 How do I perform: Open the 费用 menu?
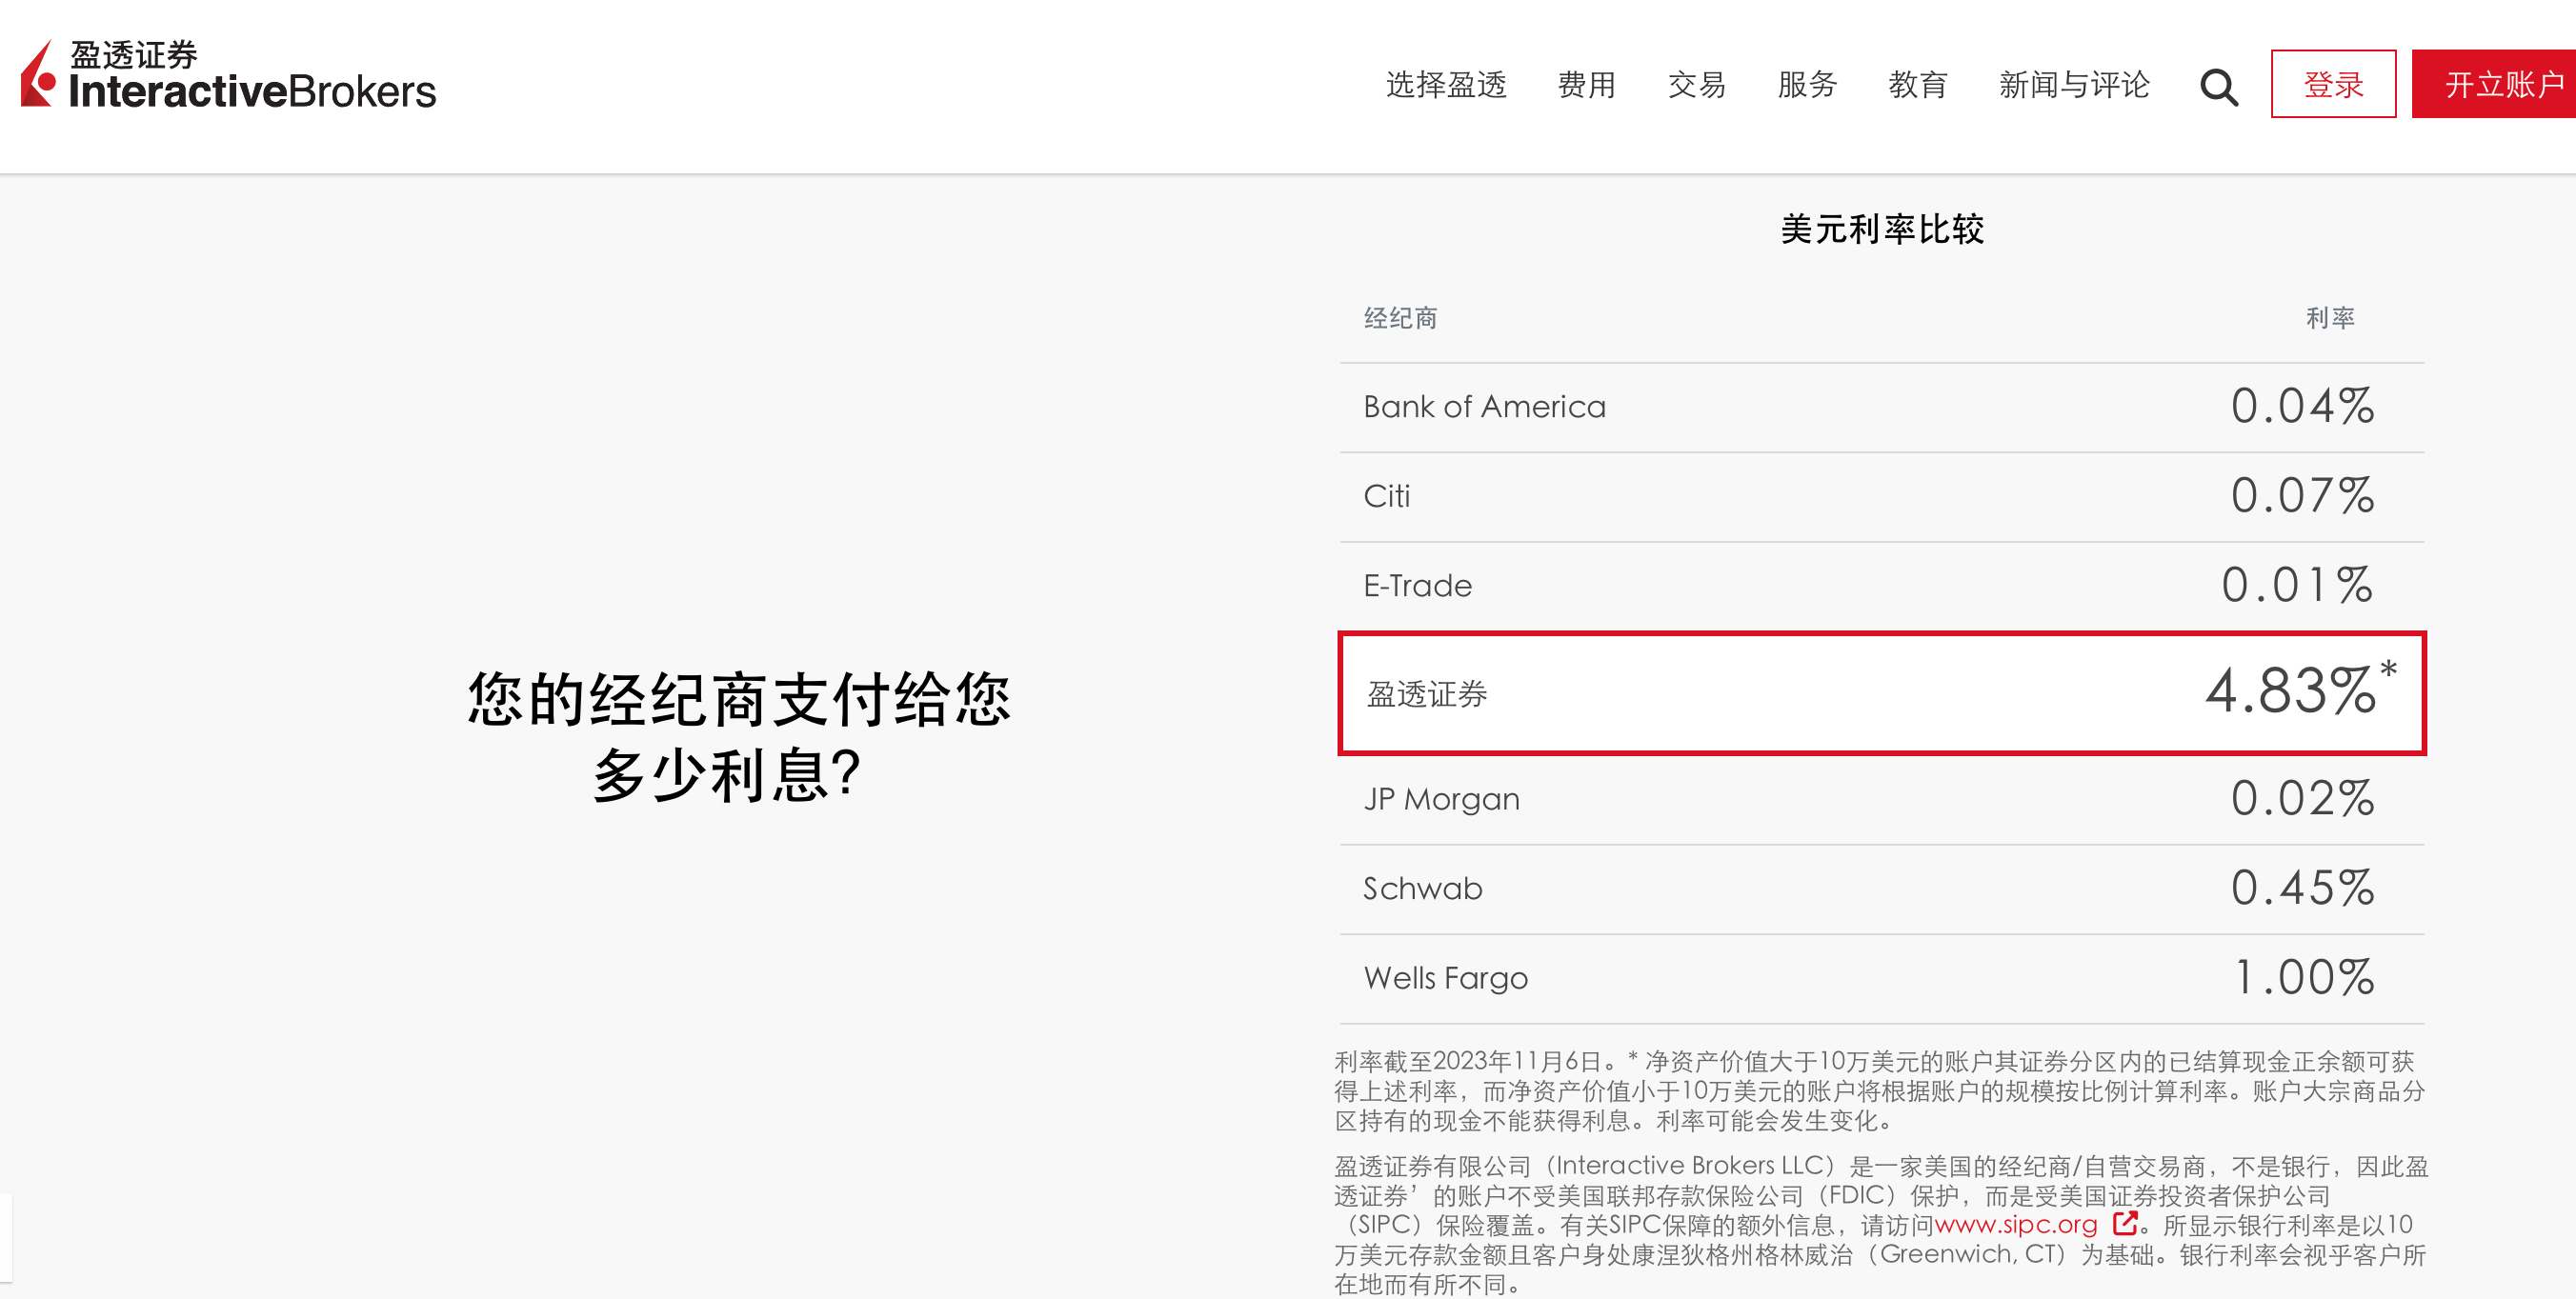pyautogui.click(x=1586, y=85)
